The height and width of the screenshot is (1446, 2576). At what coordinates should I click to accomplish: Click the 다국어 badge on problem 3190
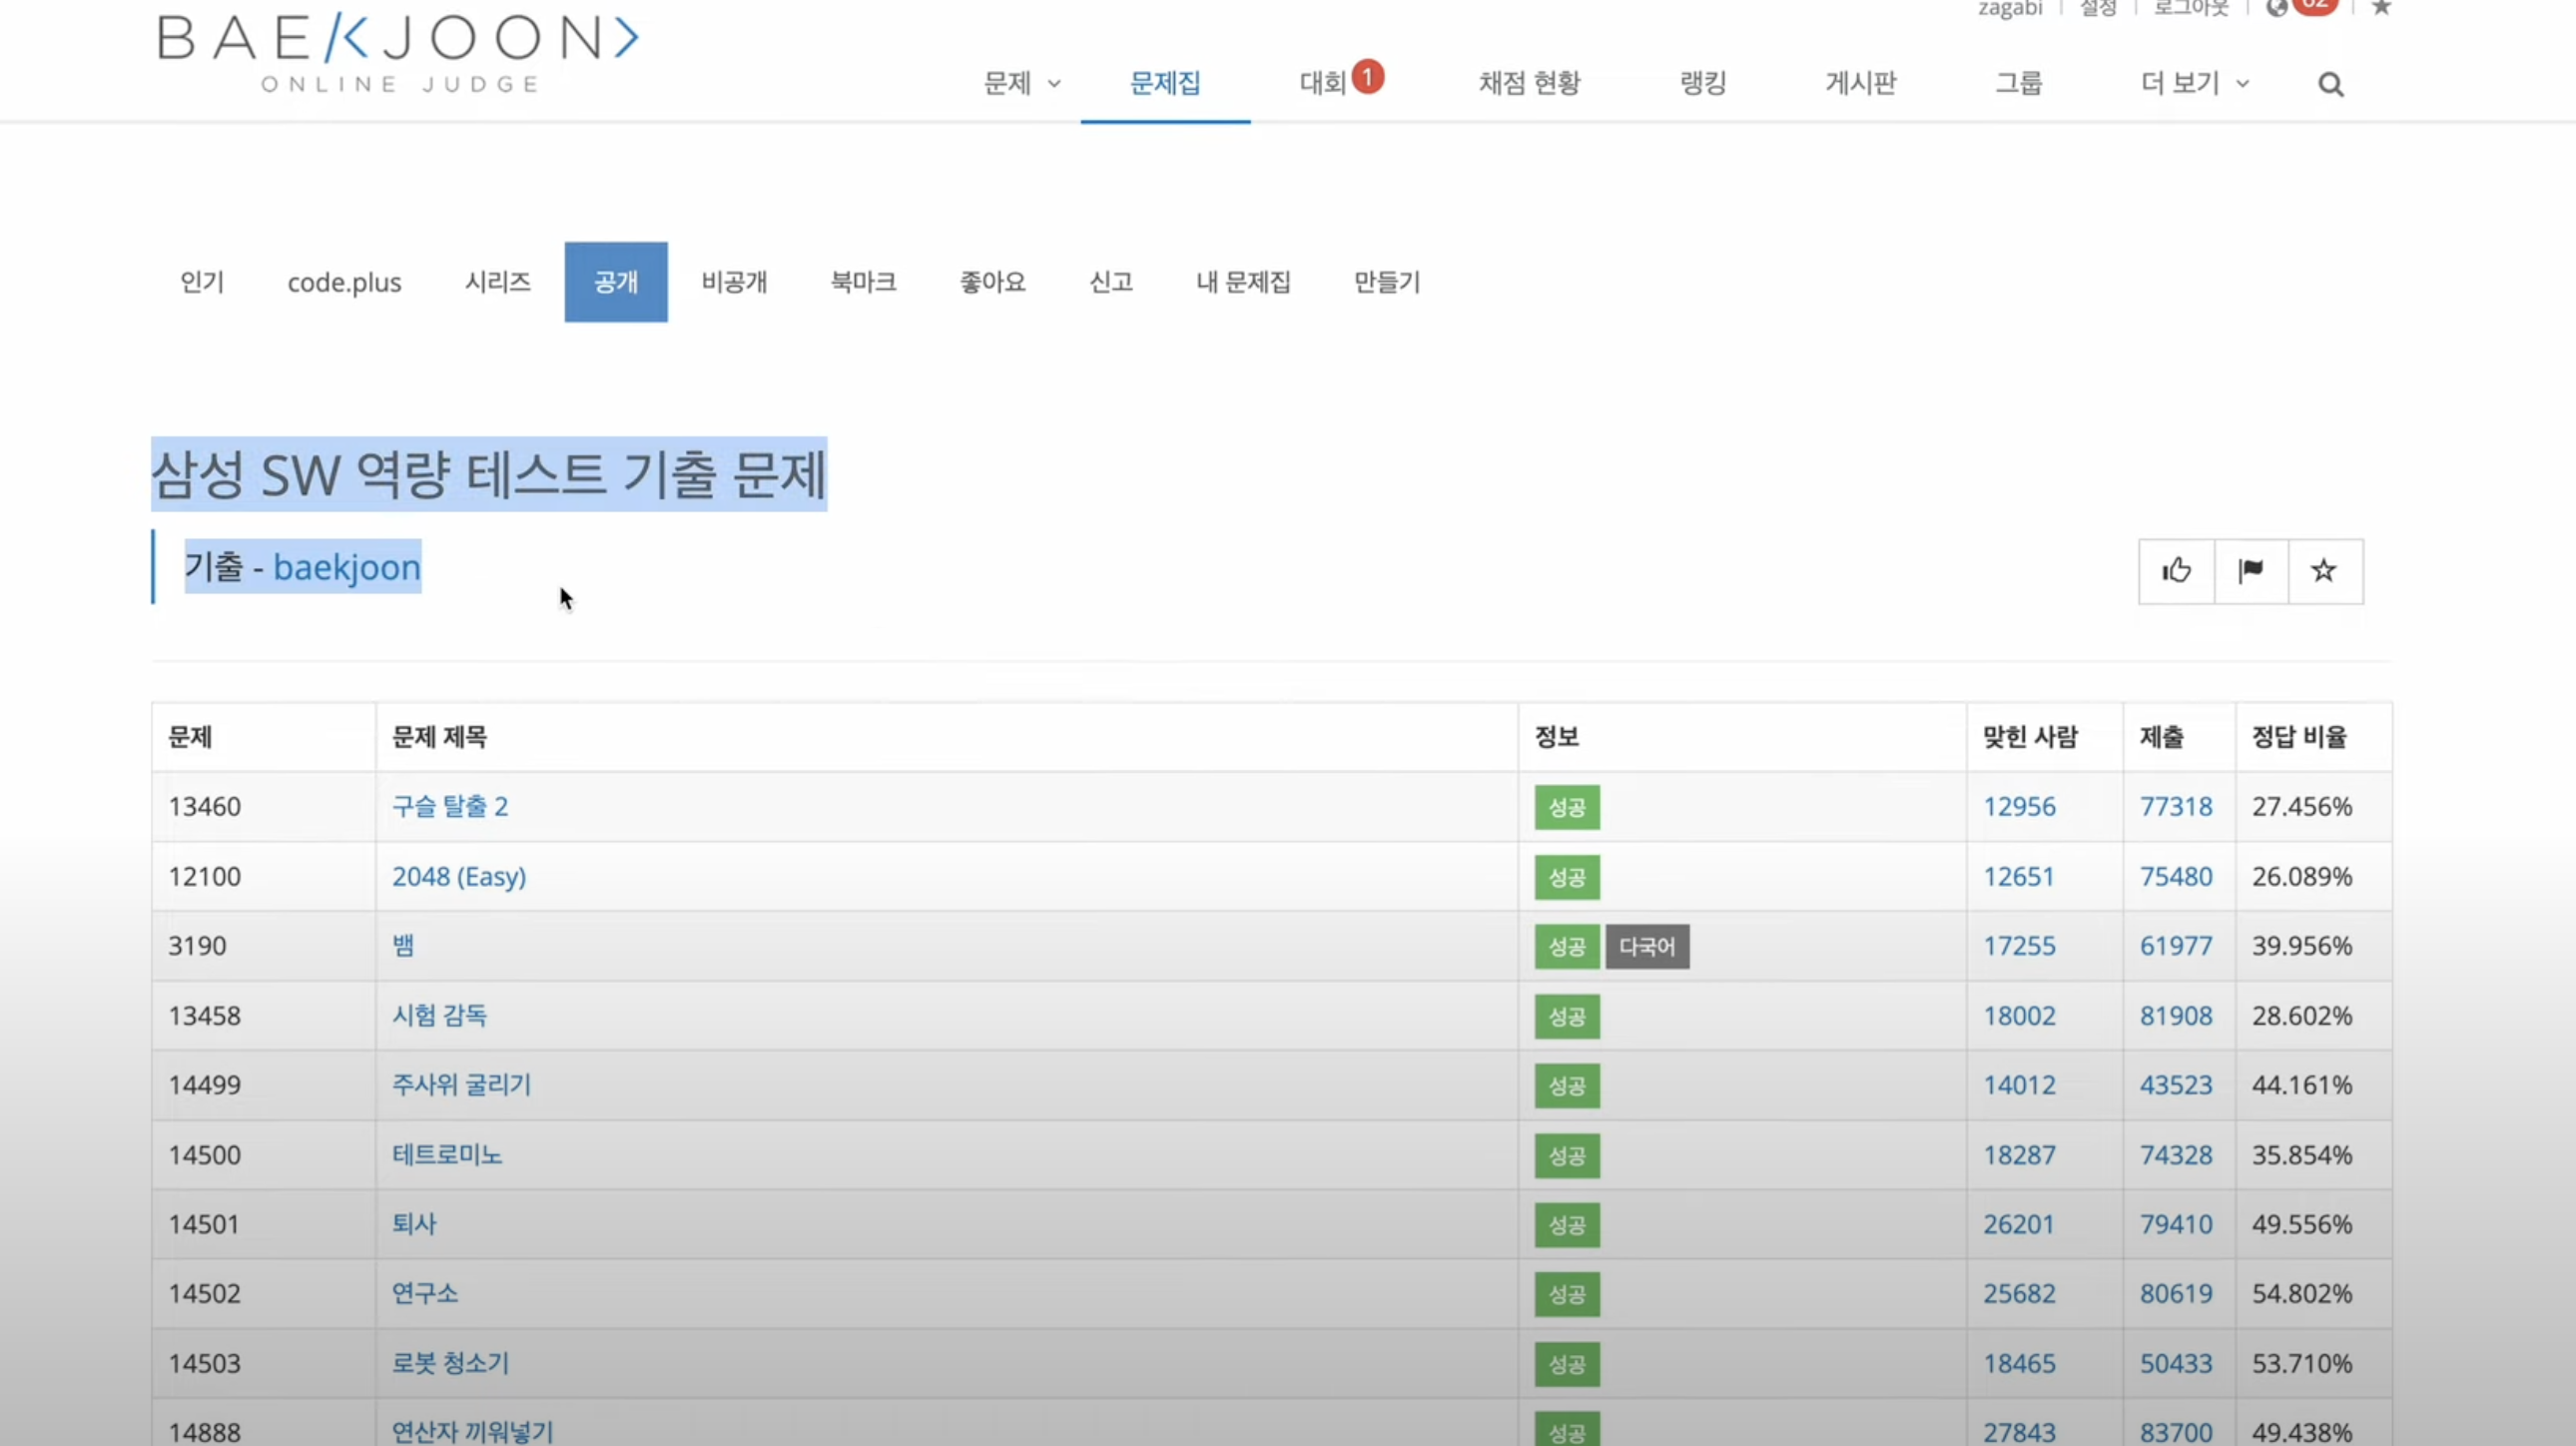pos(1646,946)
